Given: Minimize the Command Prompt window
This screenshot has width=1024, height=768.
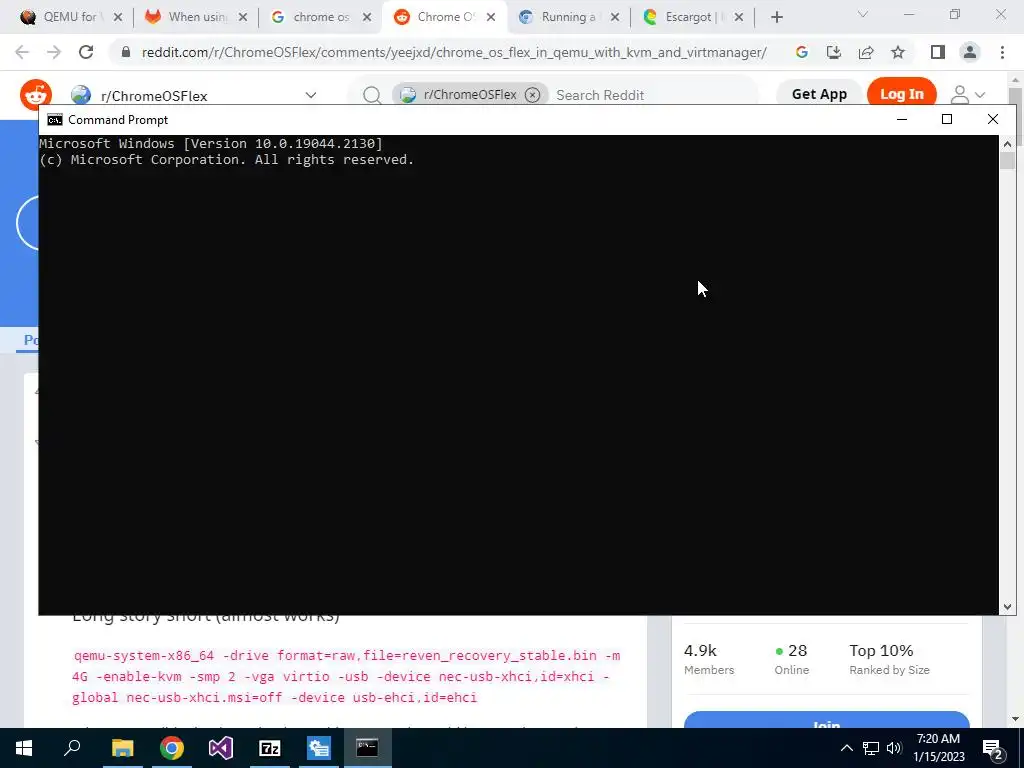Looking at the screenshot, I should [x=902, y=119].
